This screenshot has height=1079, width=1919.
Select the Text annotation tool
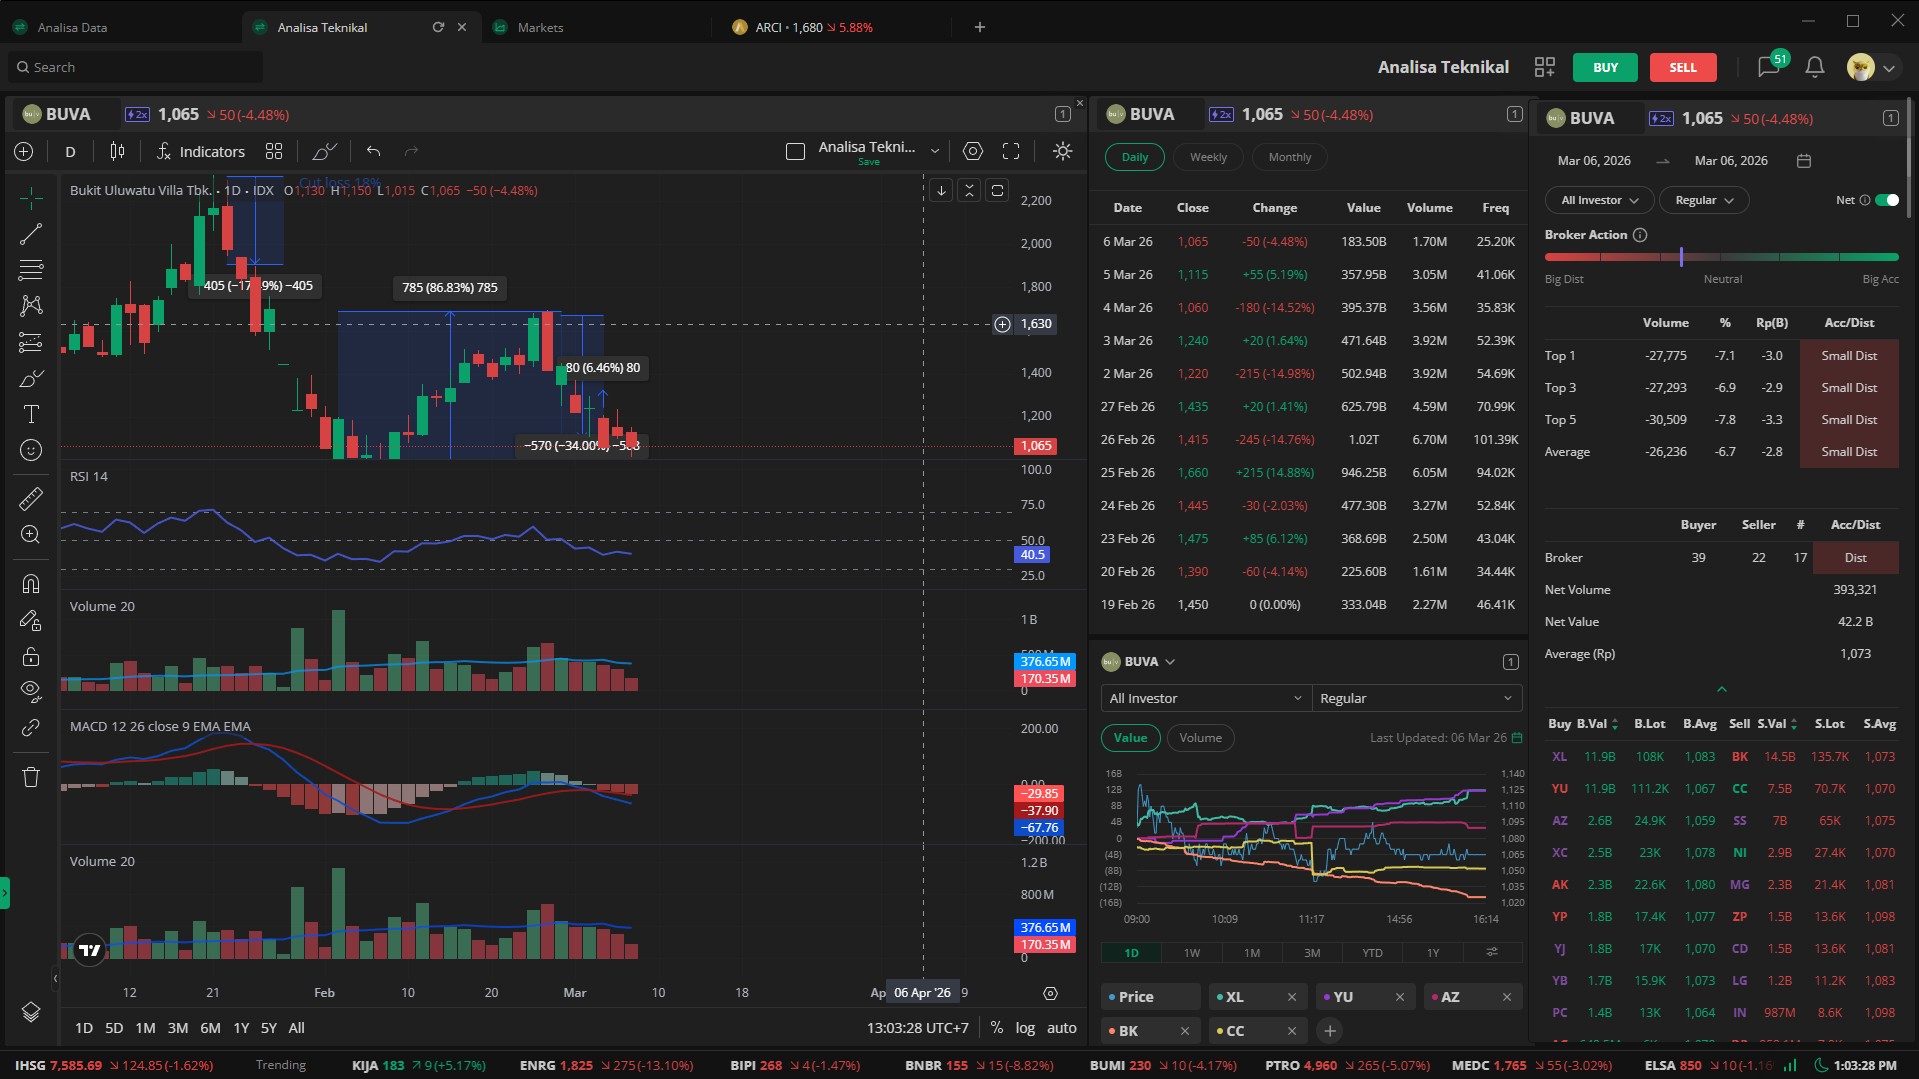(x=31, y=414)
